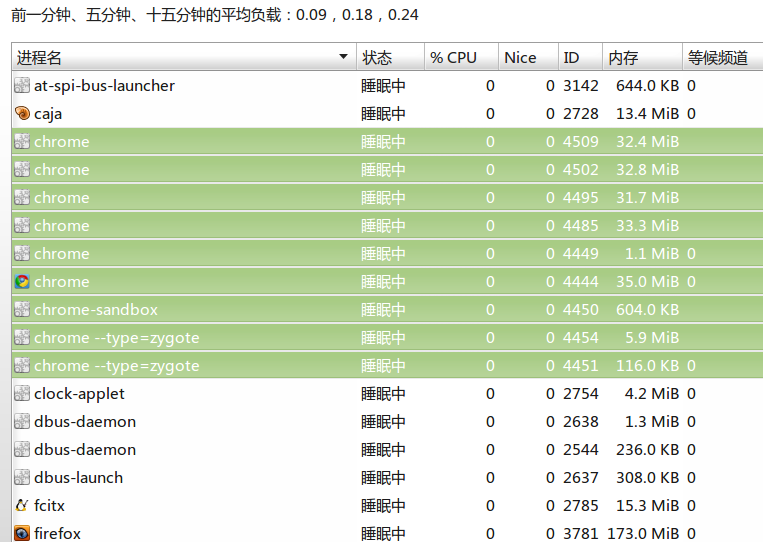This screenshot has height=542, width=763.
Task: Select the chrome-sandbox process name
Action: point(96,309)
